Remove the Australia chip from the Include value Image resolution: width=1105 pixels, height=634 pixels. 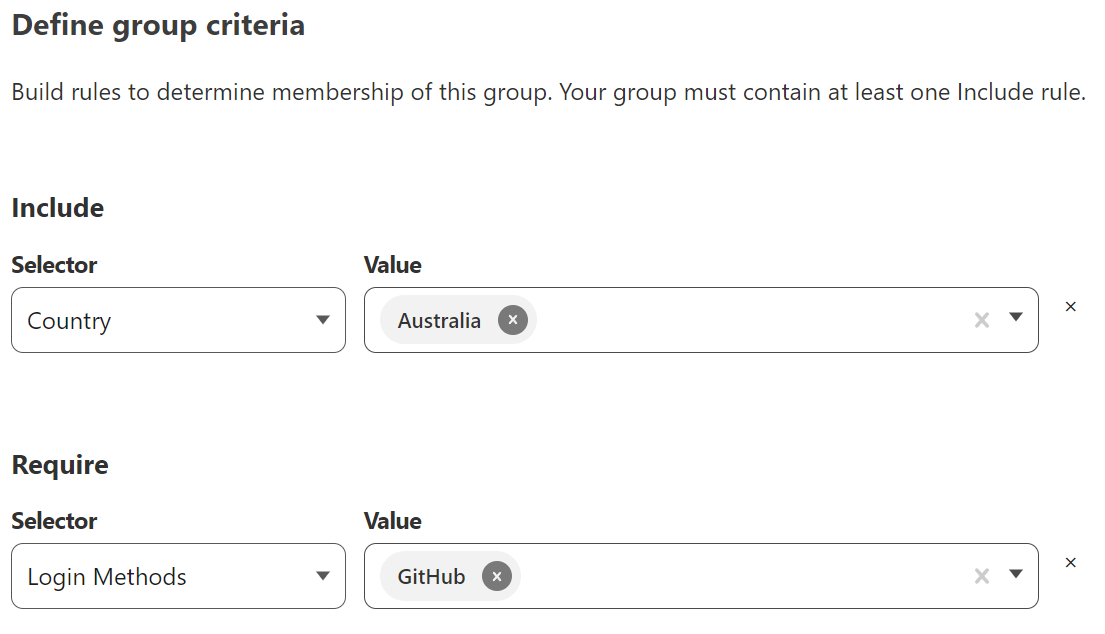click(512, 319)
